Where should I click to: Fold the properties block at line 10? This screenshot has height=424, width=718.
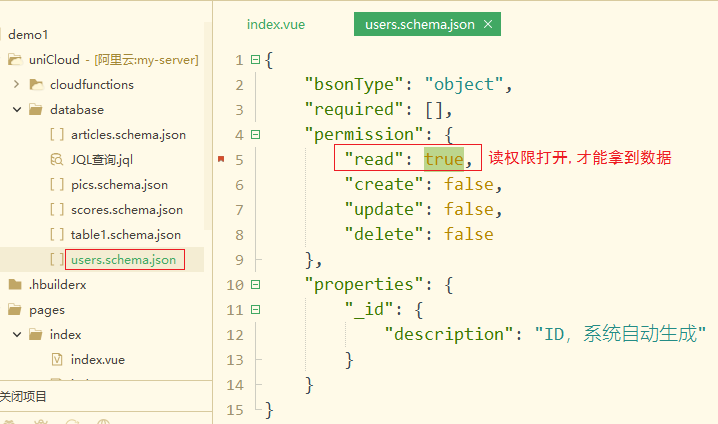click(256, 285)
